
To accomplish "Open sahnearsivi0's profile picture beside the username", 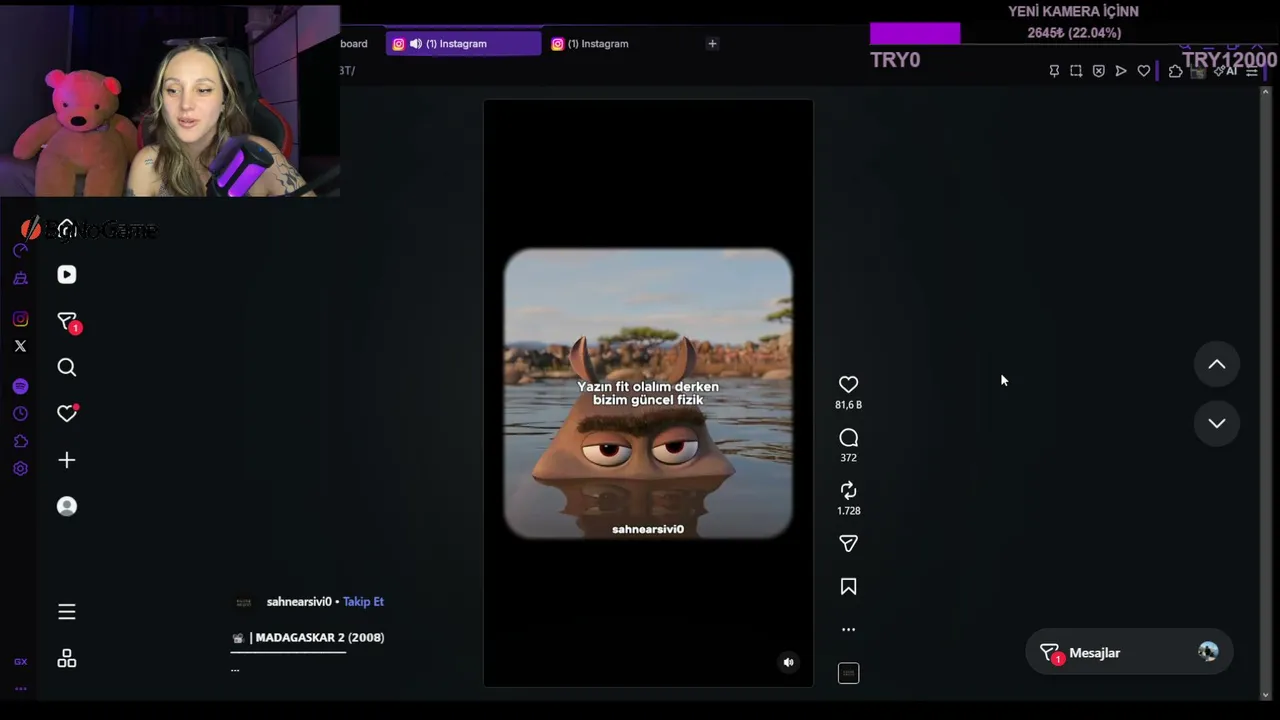I will 243,602.
